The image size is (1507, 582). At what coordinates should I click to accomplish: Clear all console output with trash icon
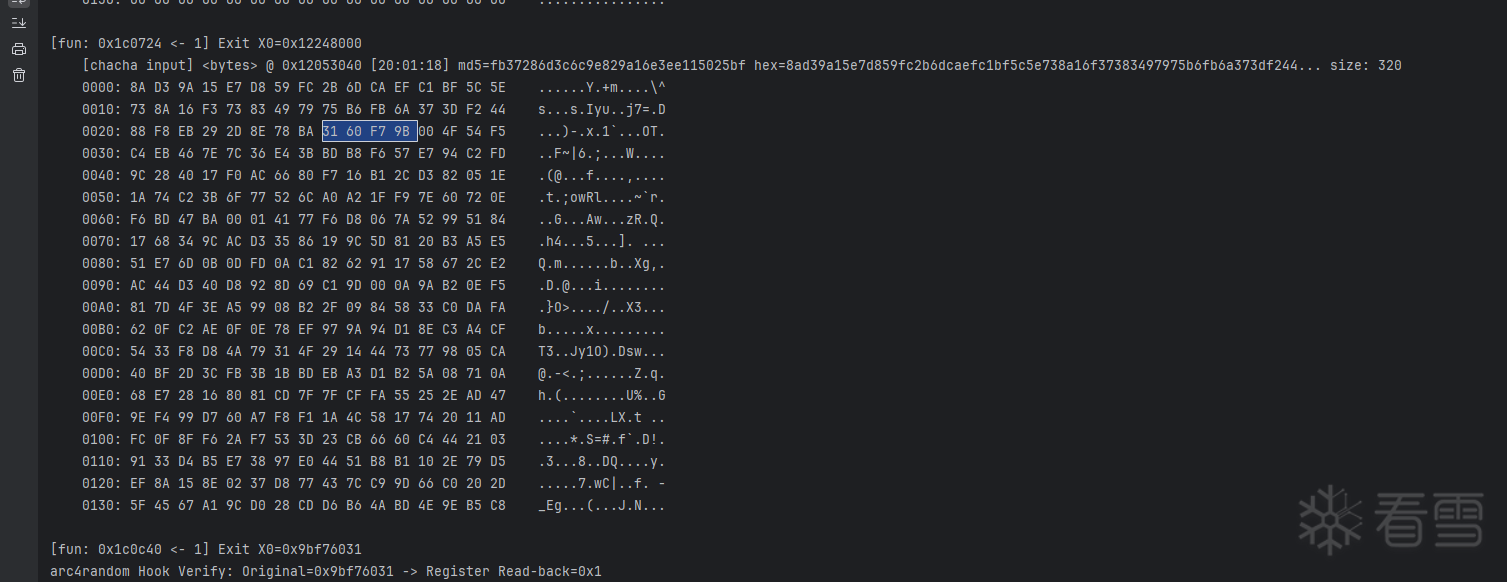(19, 75)
